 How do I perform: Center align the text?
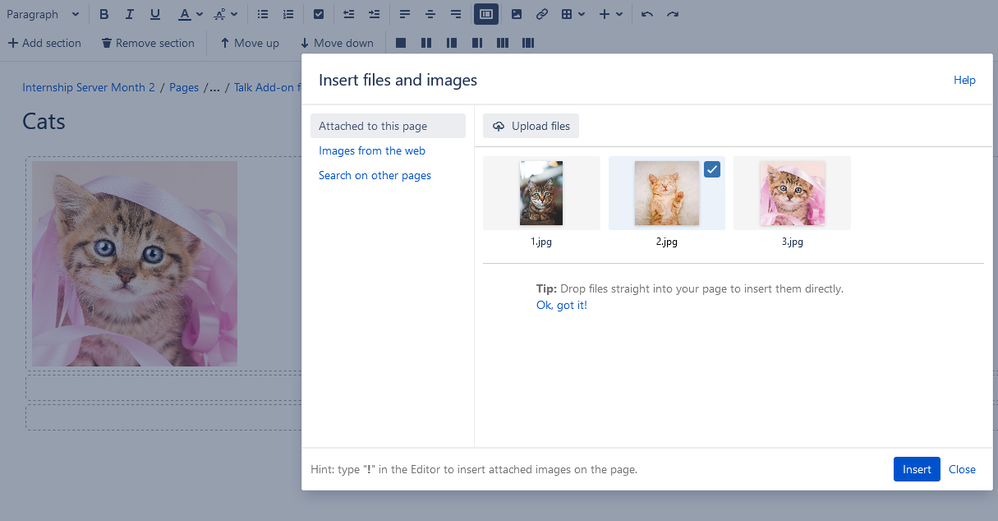pos(430,14)
